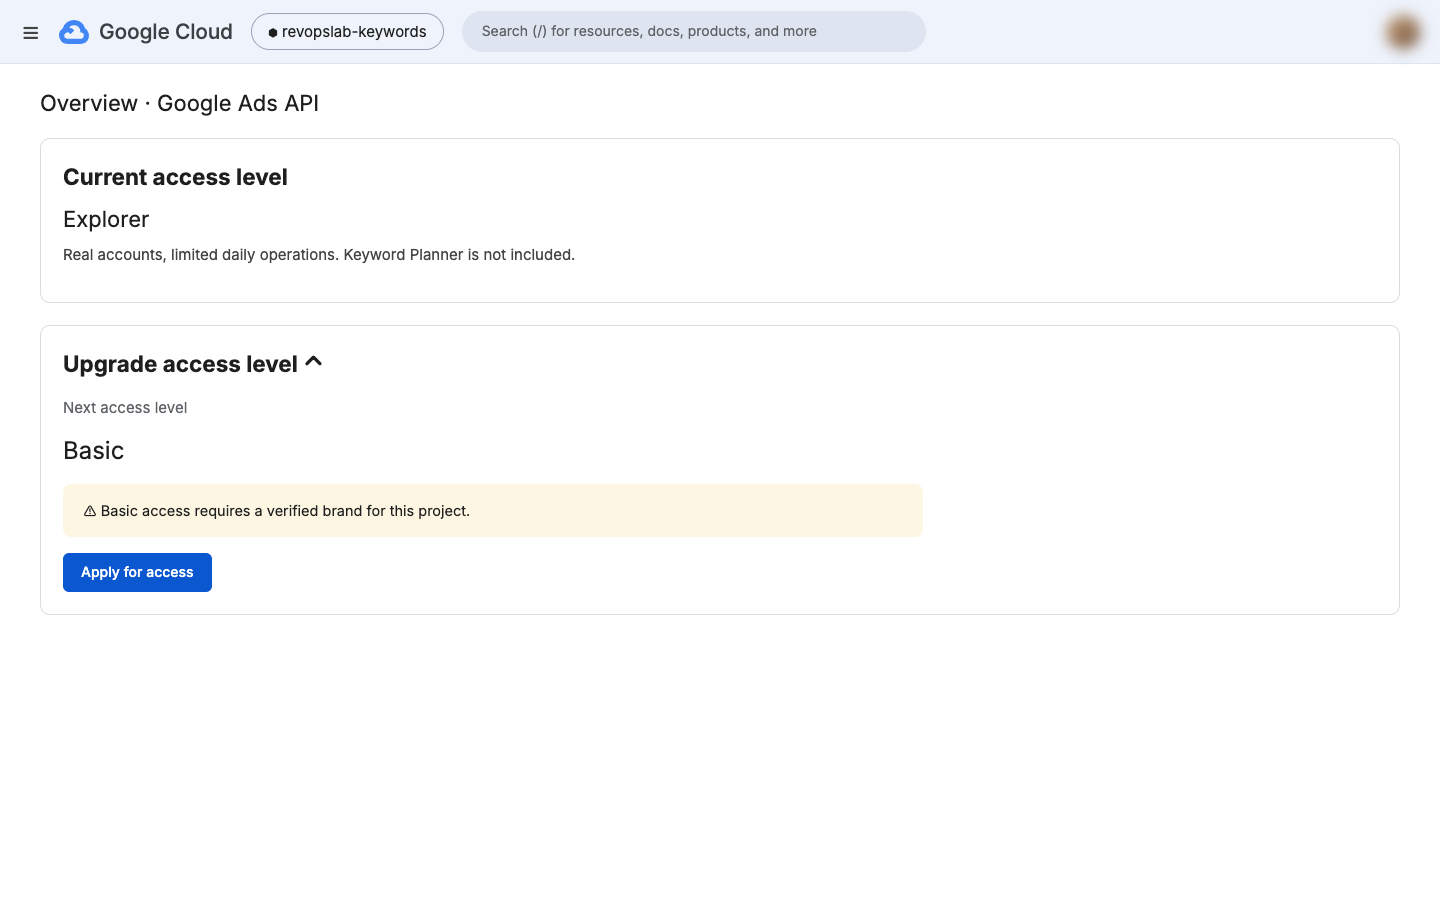Image resolution: width=1440 pixels, height=900 pixels.
Task: Select the 'Basic access requires a verified brand' message
Action: click(x=285, y=511)
